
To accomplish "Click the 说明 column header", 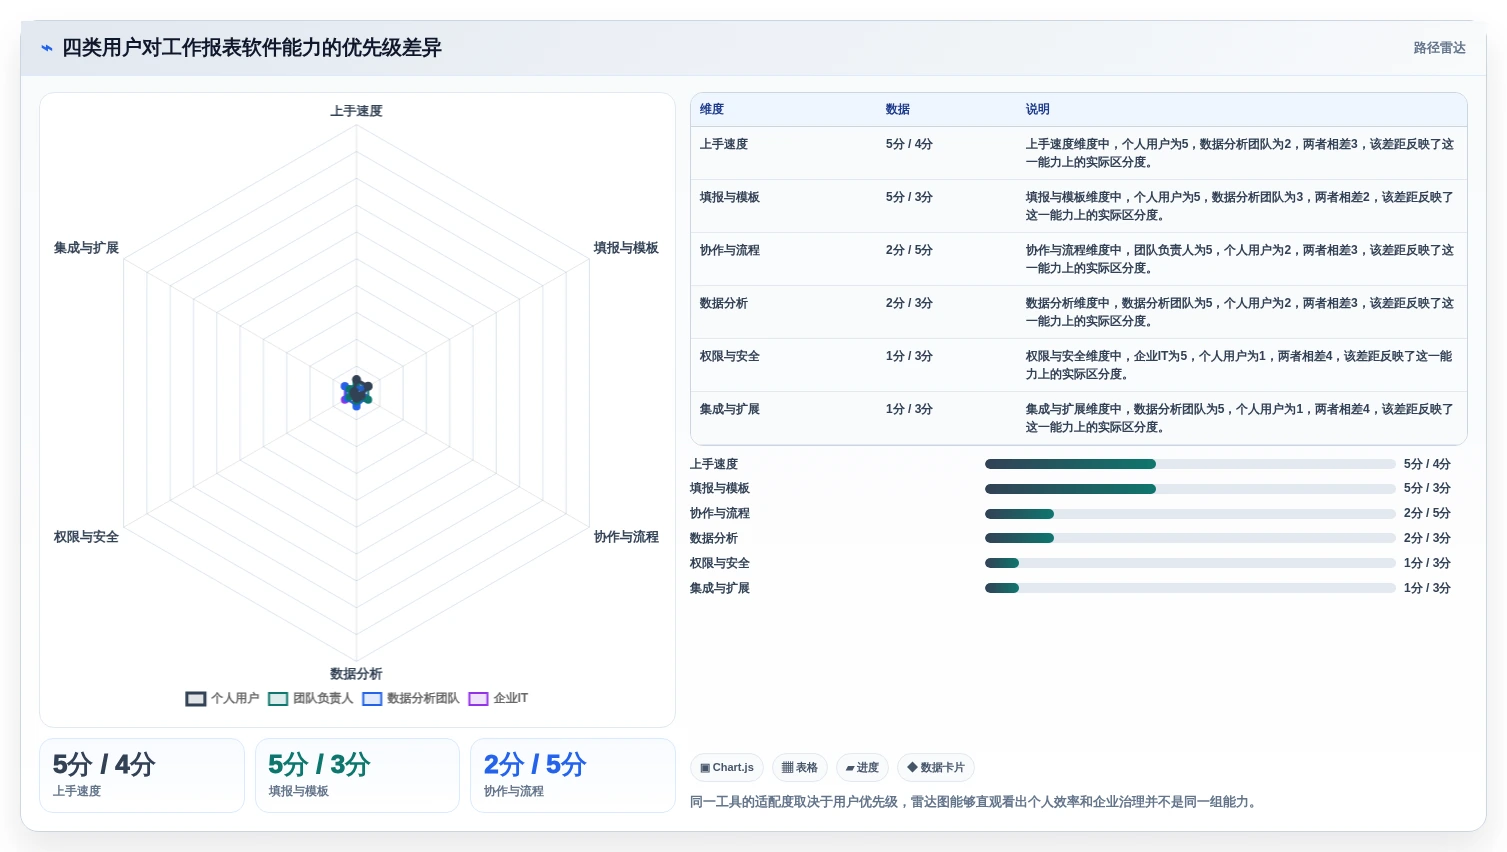I will click(x=1038, y=110).
